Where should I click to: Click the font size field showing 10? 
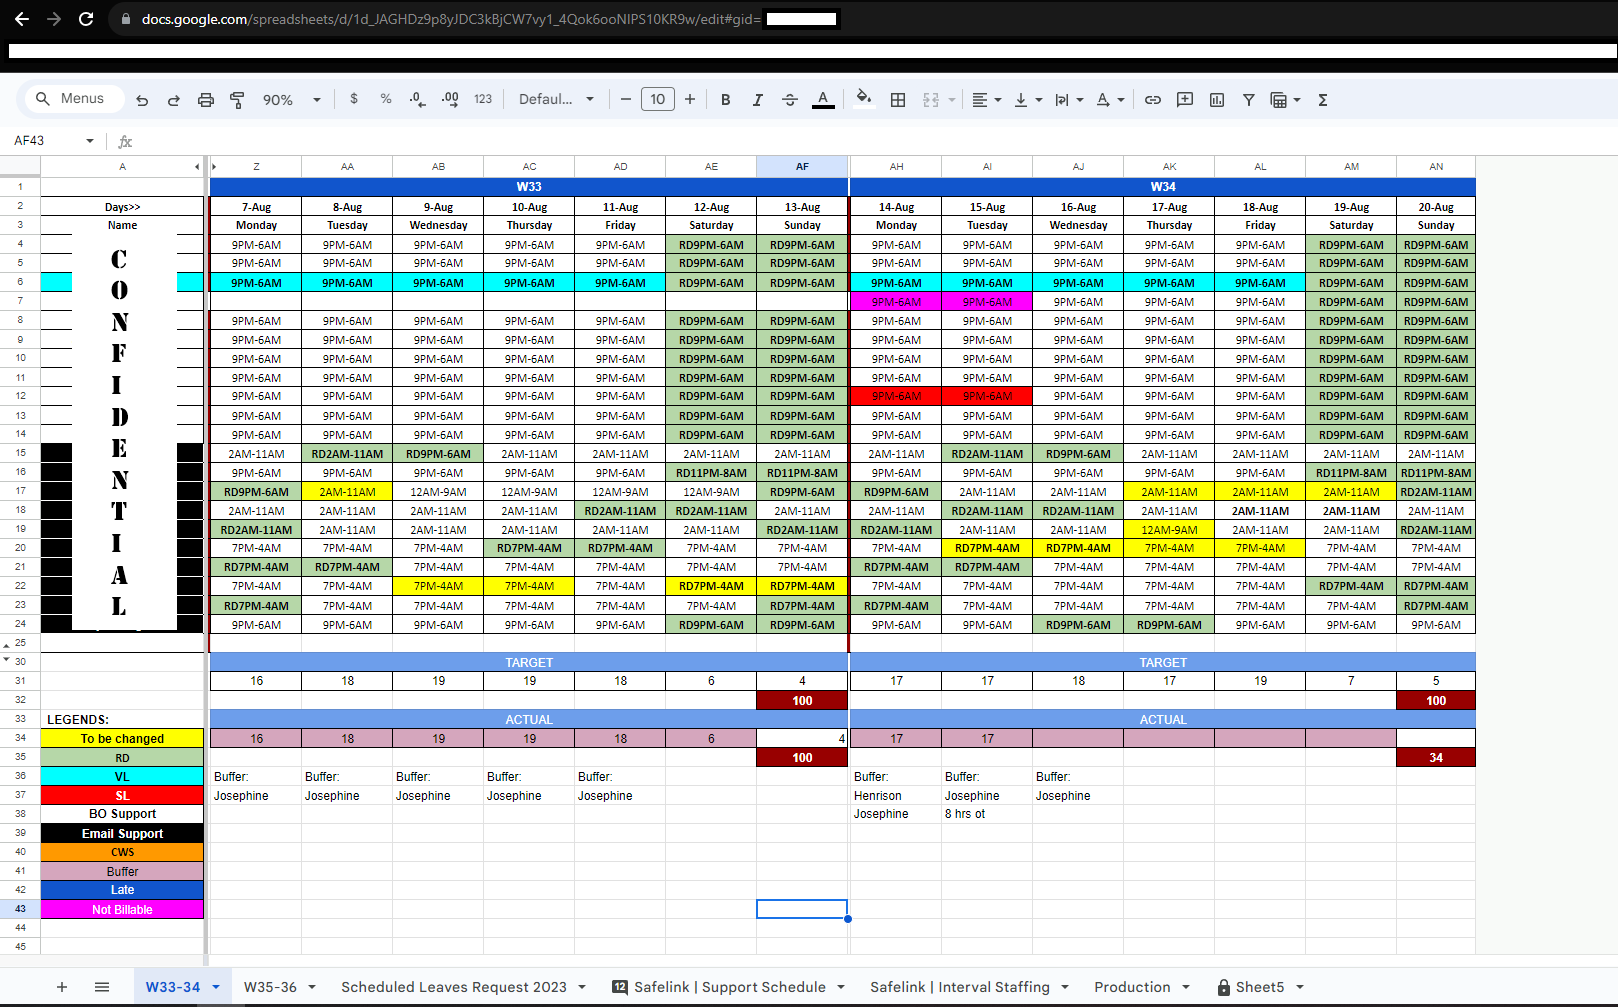coord(657,99)
